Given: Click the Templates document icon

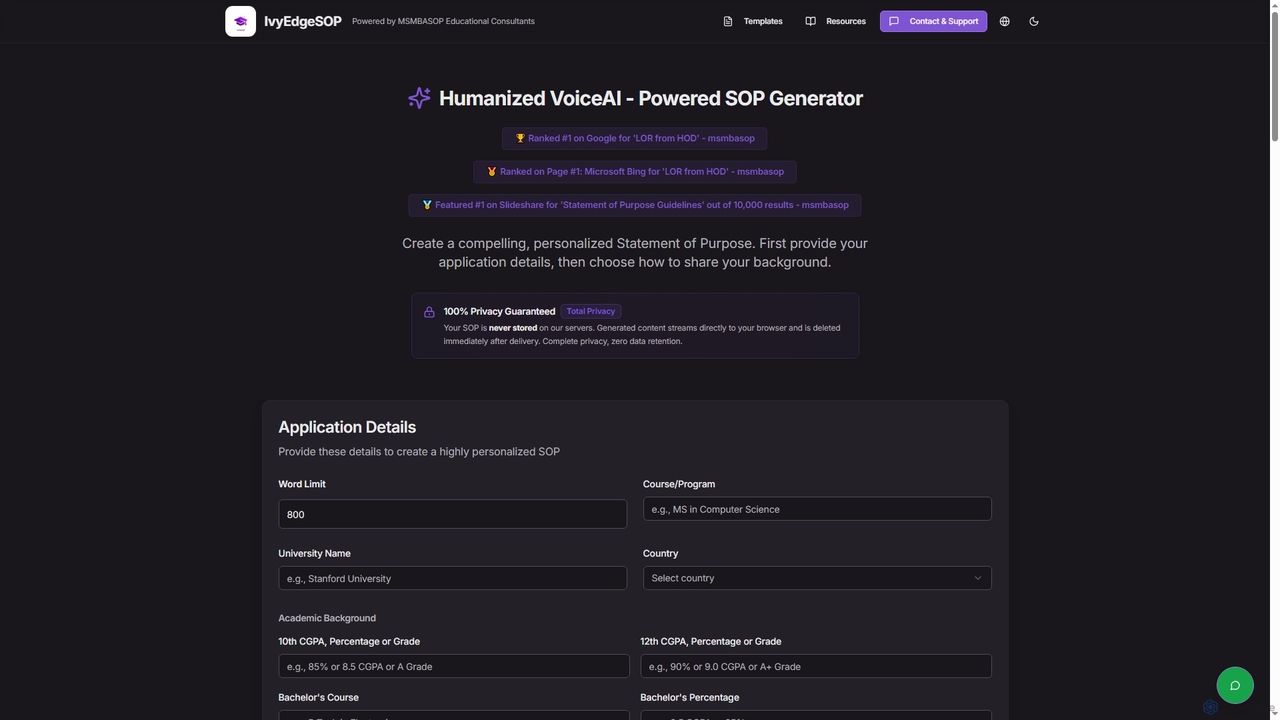Looking at the screenshot, I should pyautogui.click(x=728, y=21).
